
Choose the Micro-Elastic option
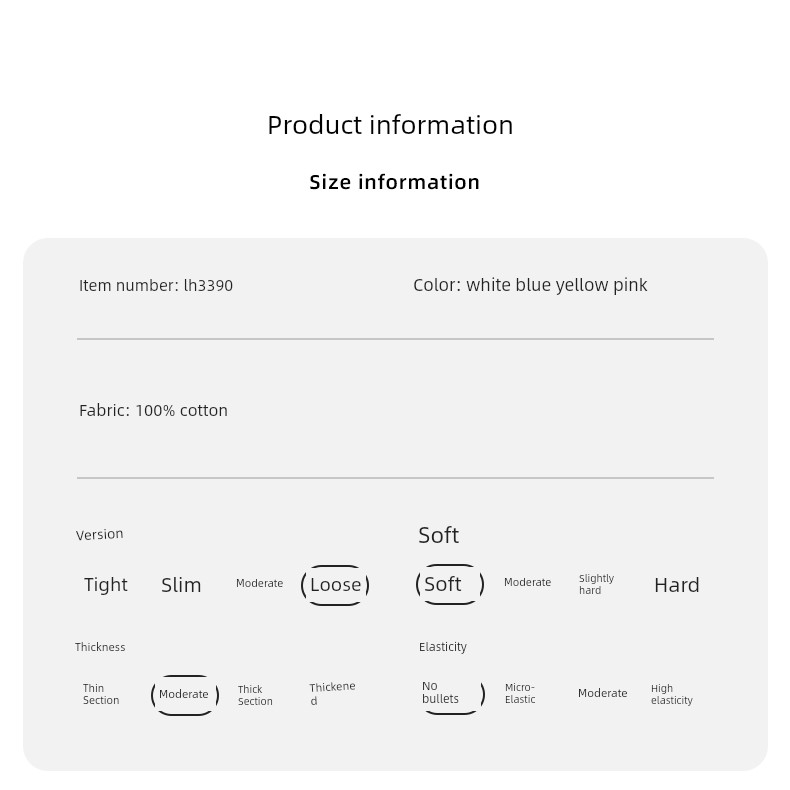click(x=520, y=693)
